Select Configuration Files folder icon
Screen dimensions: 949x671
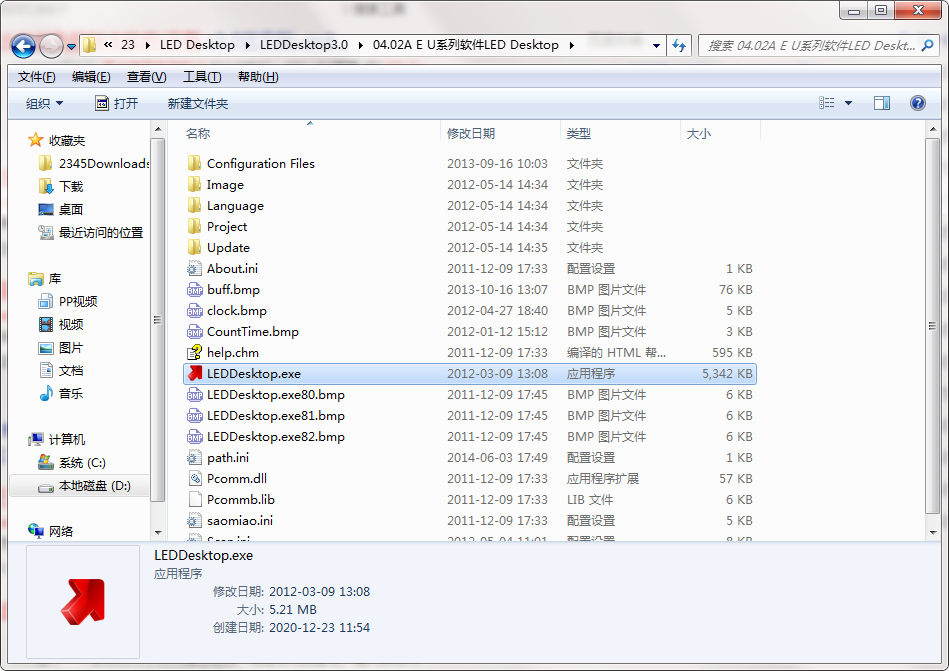pyautogui.click(x=194, y=163)
